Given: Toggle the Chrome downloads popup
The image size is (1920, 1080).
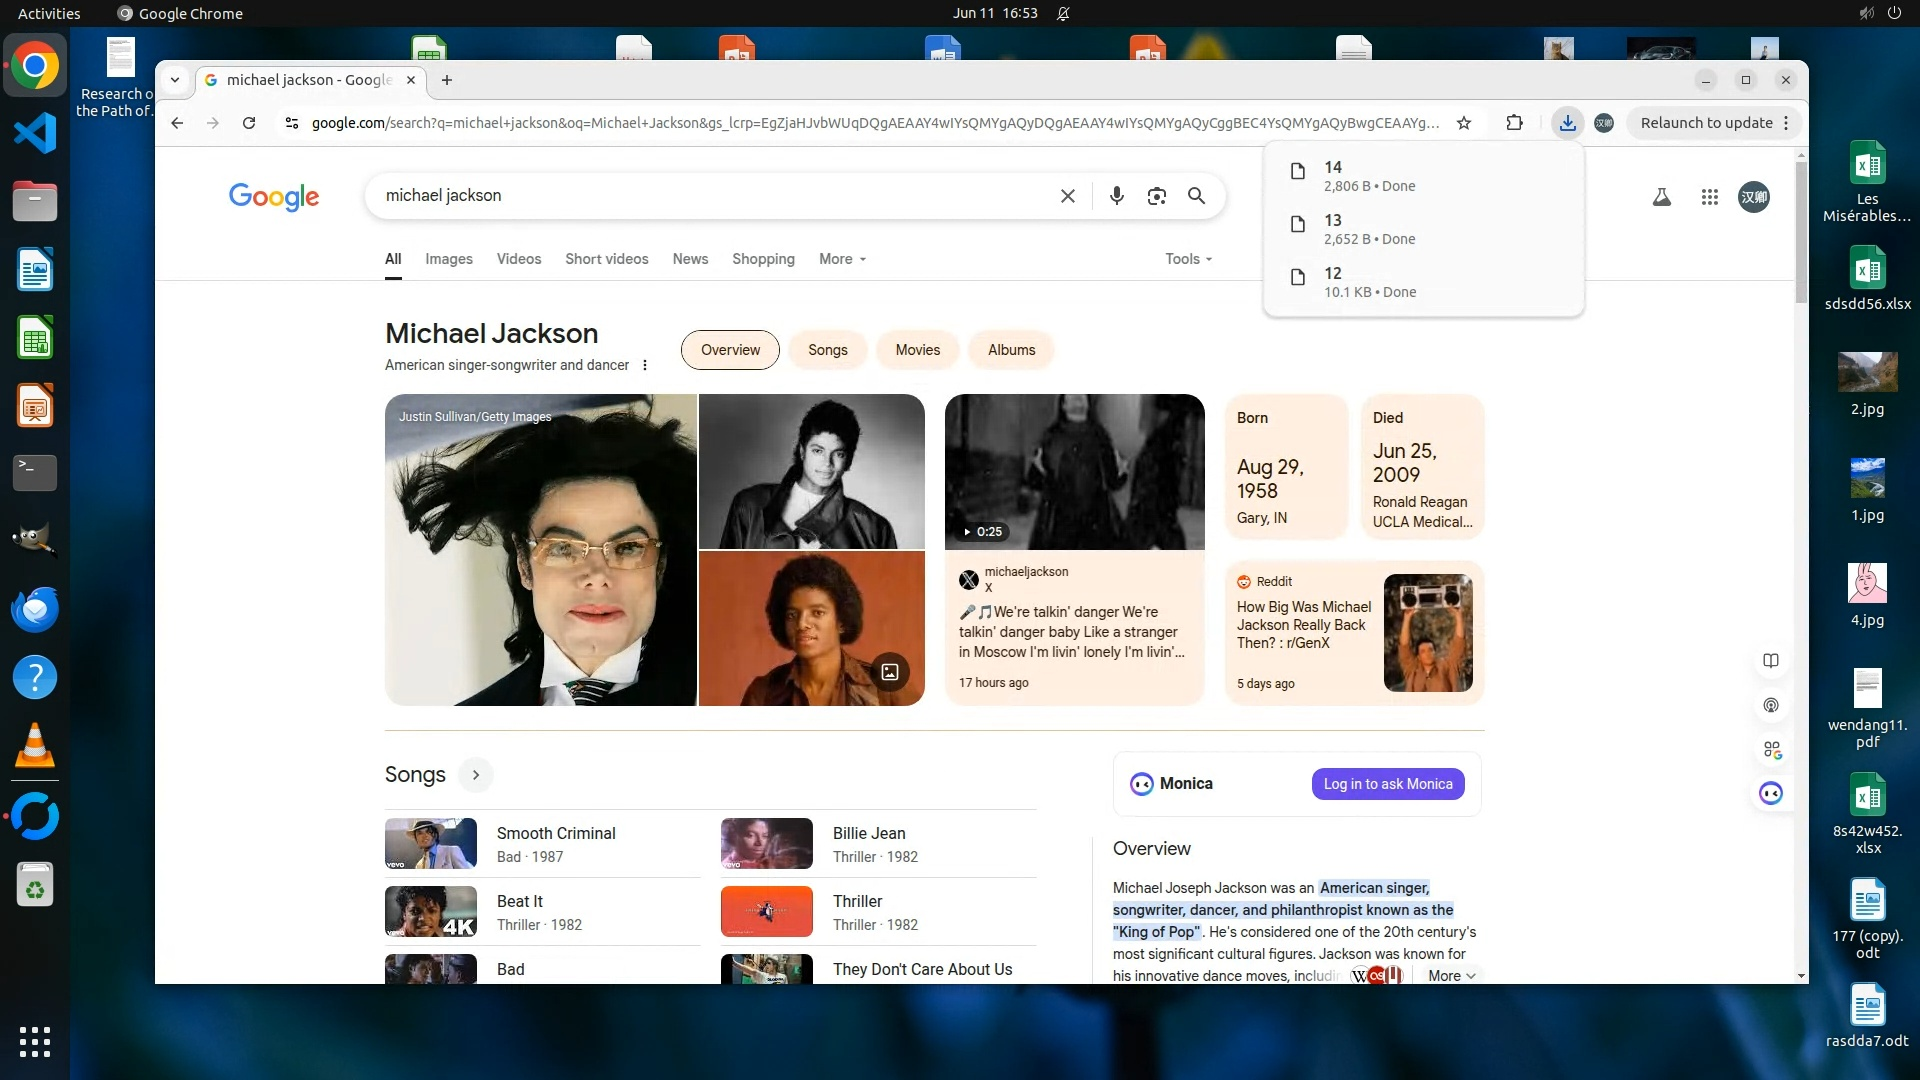Looking at the screenshot, I should coord(1567,123).
